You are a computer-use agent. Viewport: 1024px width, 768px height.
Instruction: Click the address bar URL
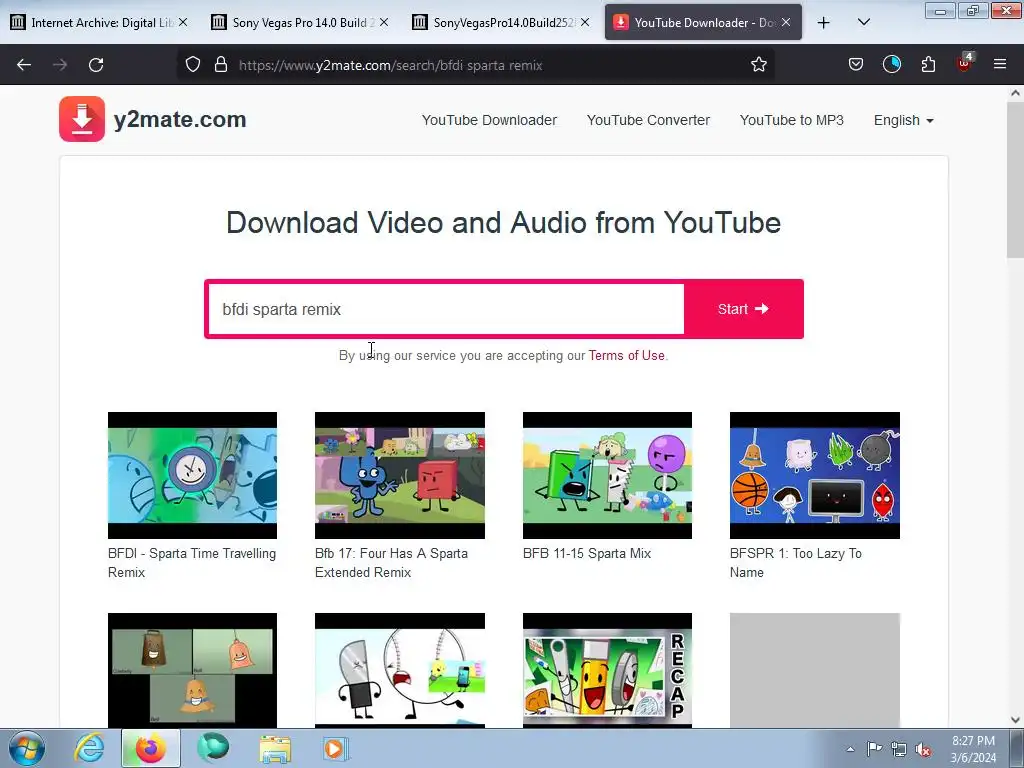391,65
